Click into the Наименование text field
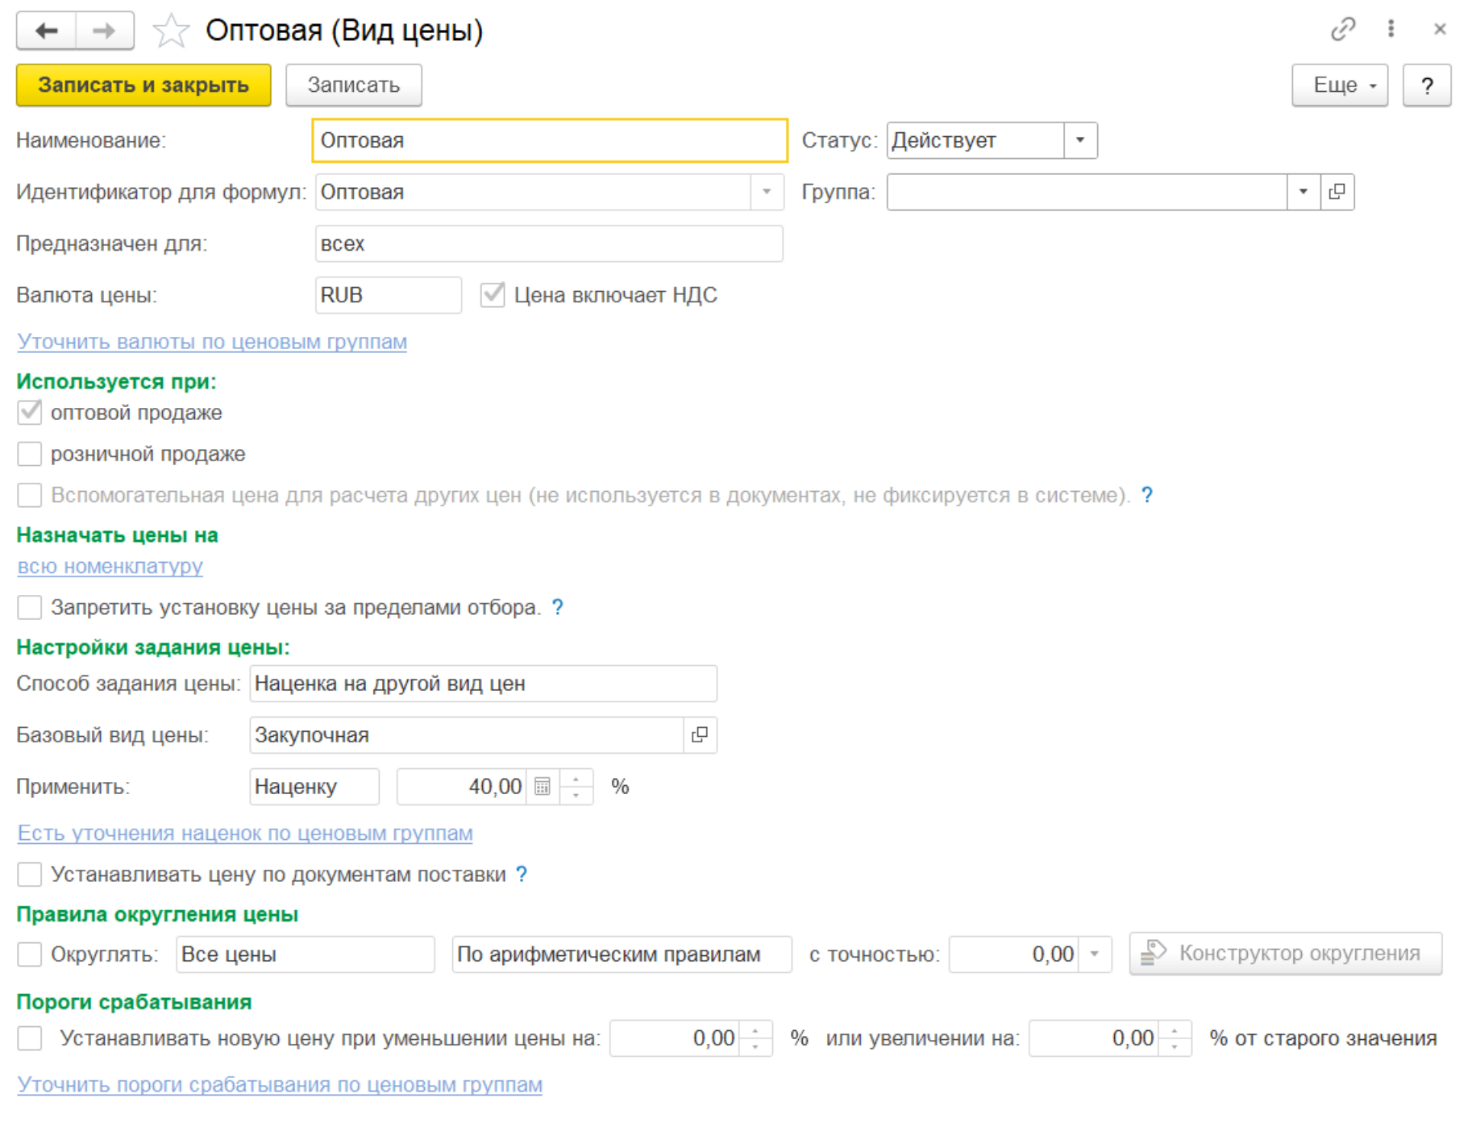 click(x=549, y=141)
